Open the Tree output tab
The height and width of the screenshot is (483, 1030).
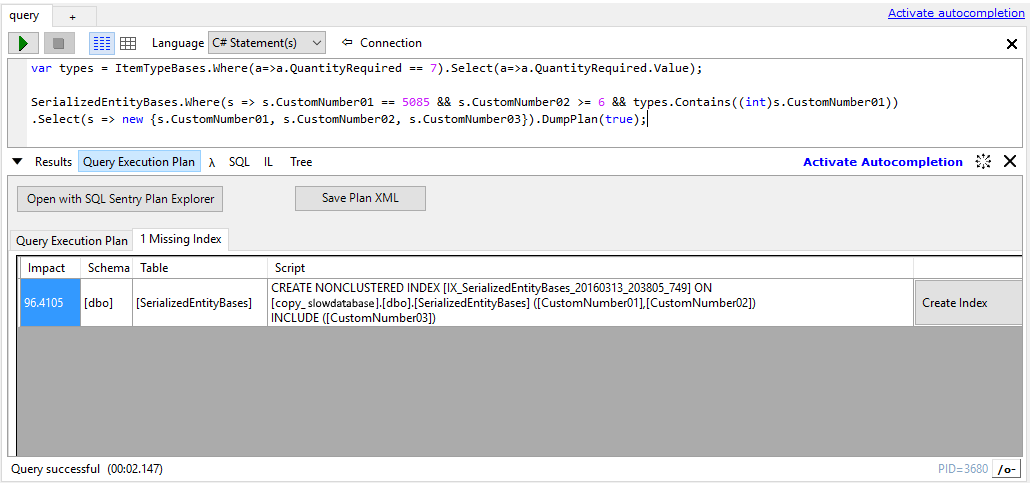click(x=302, y=162)
